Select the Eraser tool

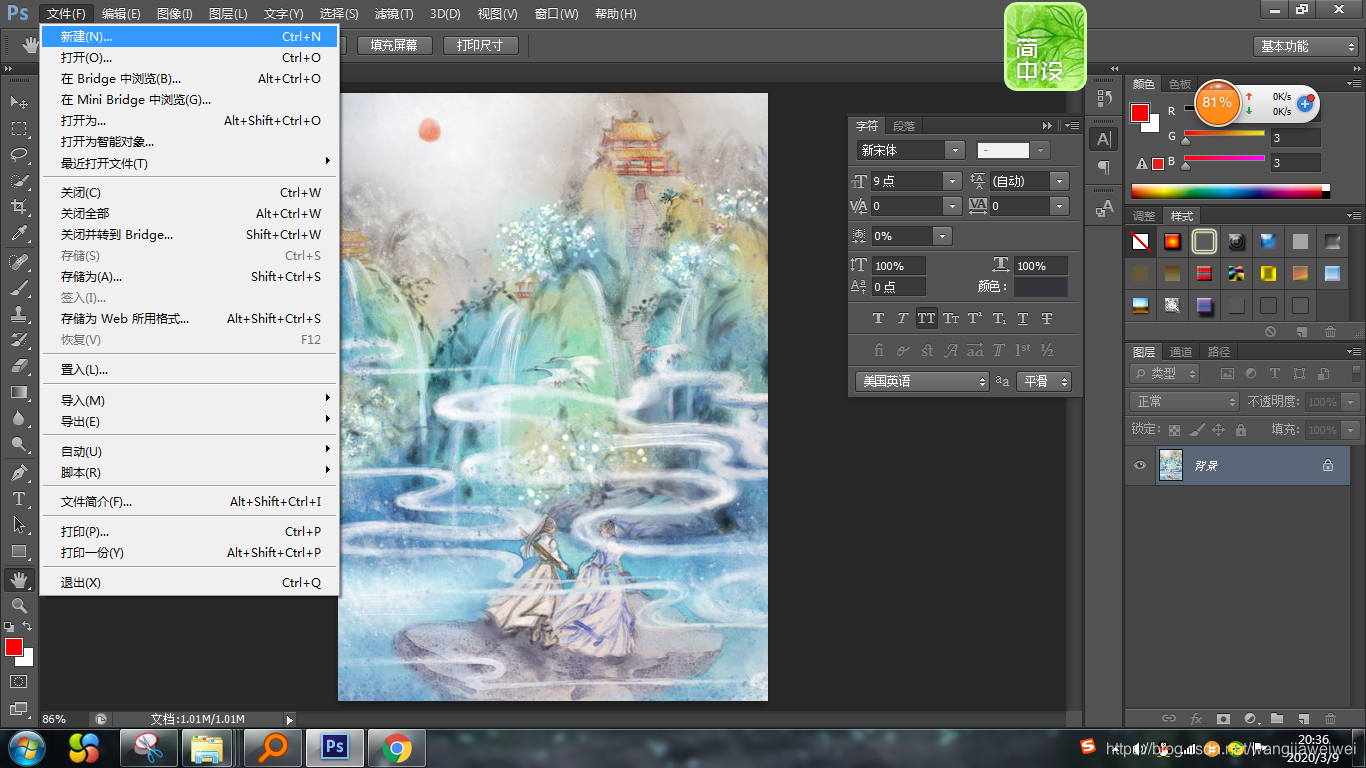click(19, 365)
